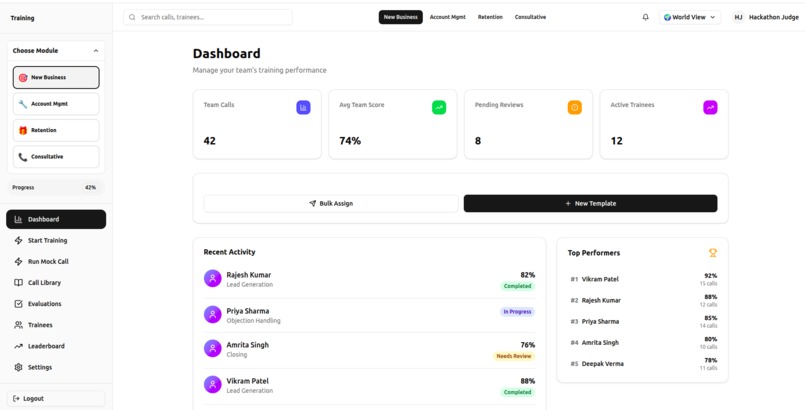Click the search calls, trainees field
The image size is (806, 410).
[208, 17]
